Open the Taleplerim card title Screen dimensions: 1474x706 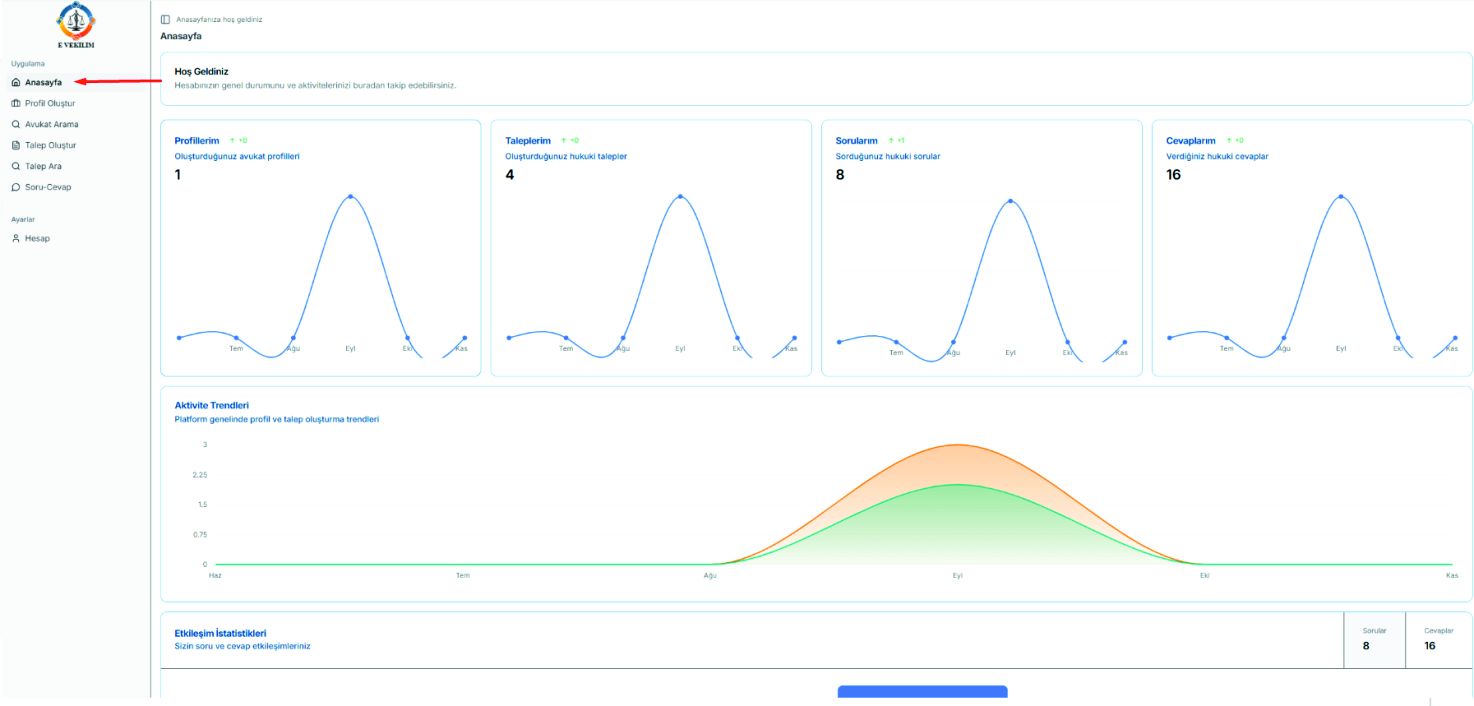[528, 141]
